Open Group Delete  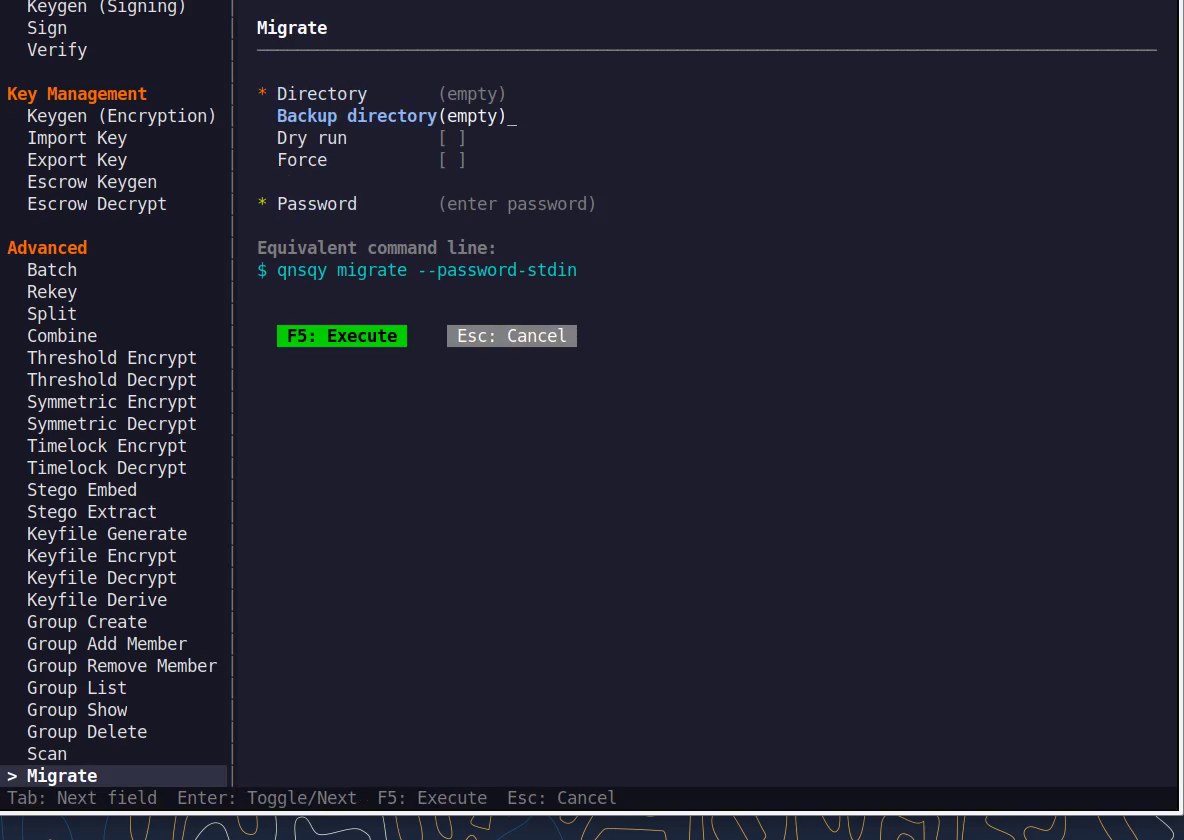(x=87, y=731)
